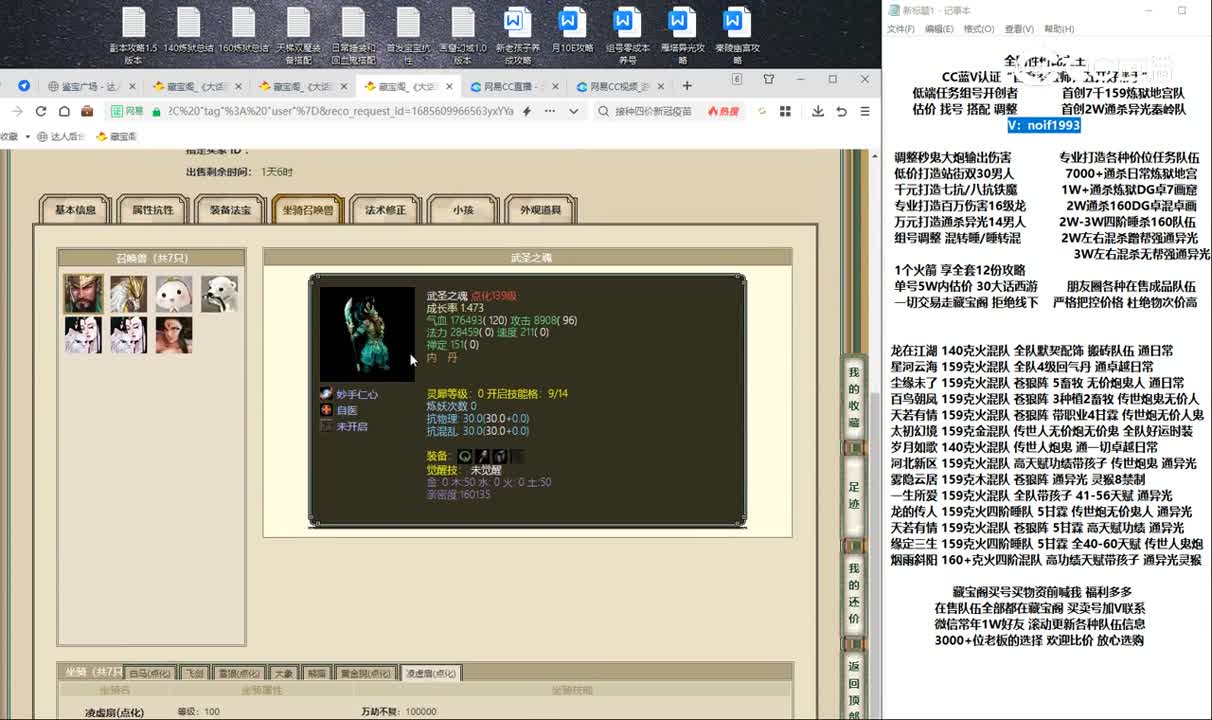The height and width of the screenshot is (720, 1212).
Task: Click the browser home icon
Action: pos(64,112)
